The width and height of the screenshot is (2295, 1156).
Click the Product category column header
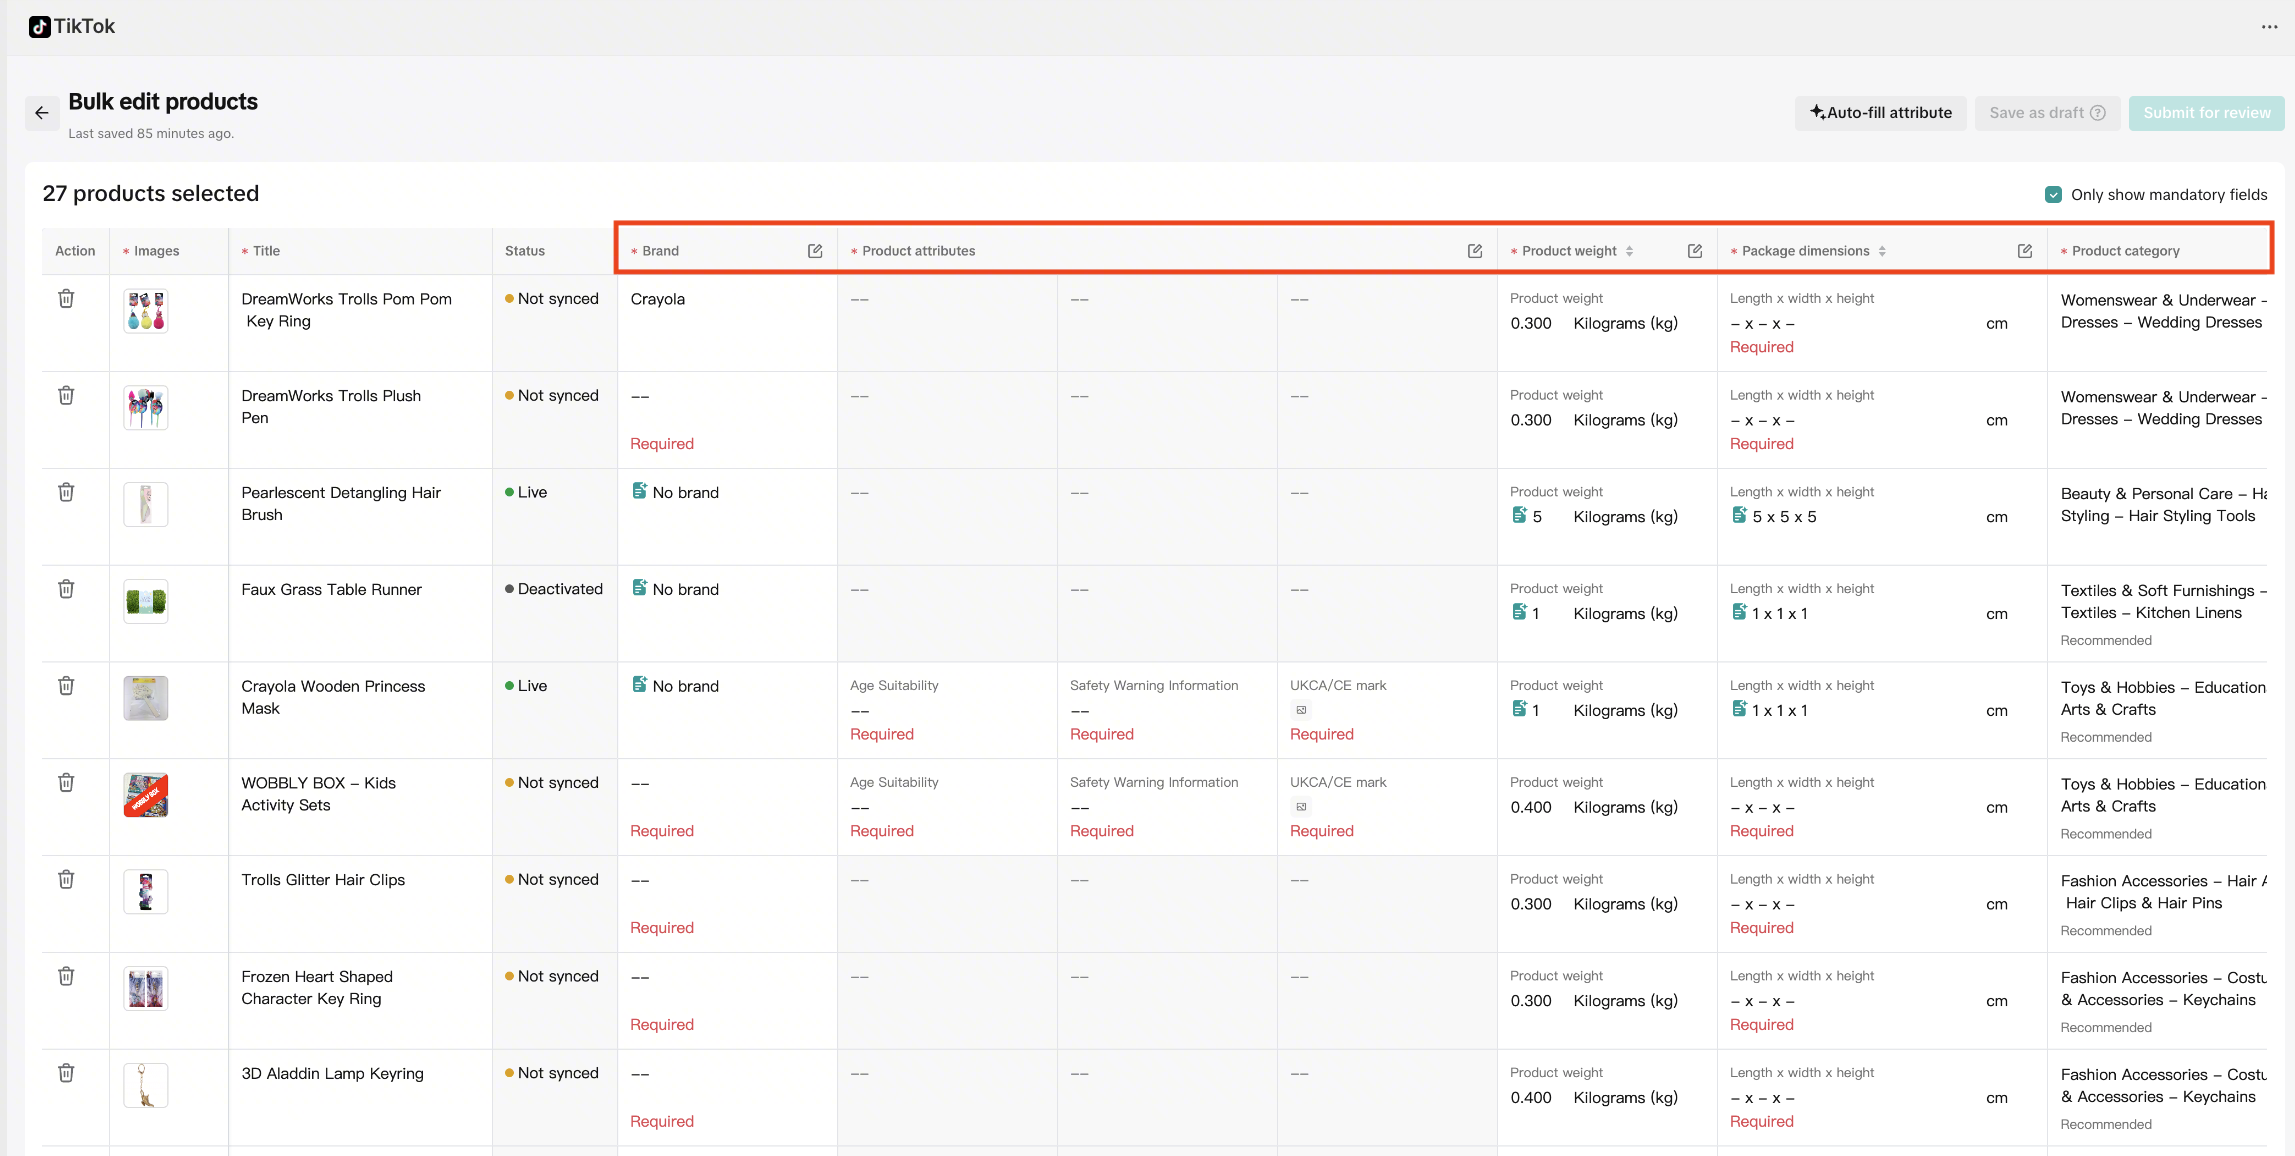coord(2125,251)
